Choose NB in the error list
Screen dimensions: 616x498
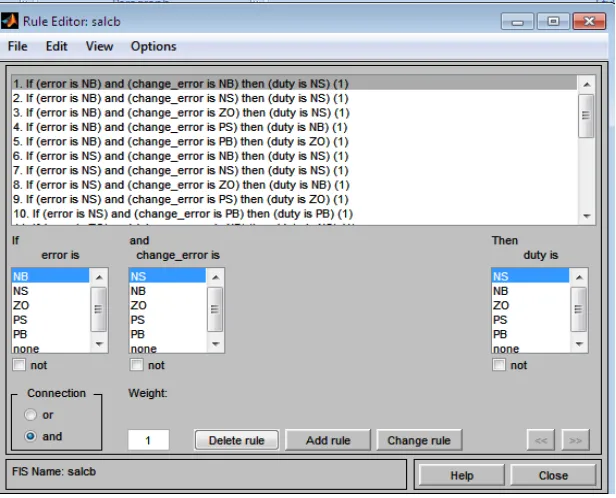pyautogui.click(x=50, y=276)
